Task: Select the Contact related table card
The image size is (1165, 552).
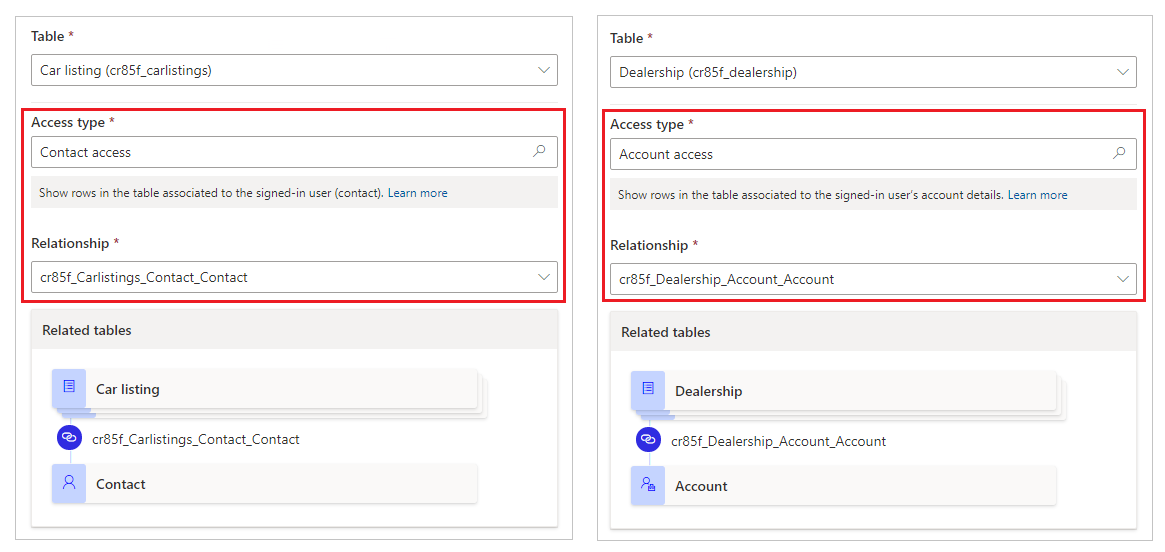Action: click(265, 484)
